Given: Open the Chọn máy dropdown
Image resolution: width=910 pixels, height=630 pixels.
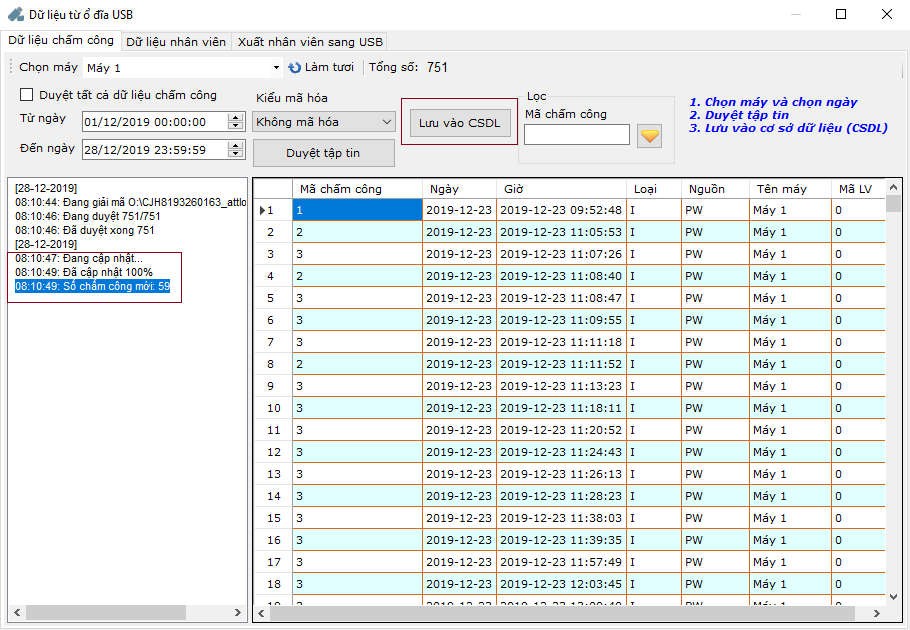Looking at the screenshot, I should point(276,68).
